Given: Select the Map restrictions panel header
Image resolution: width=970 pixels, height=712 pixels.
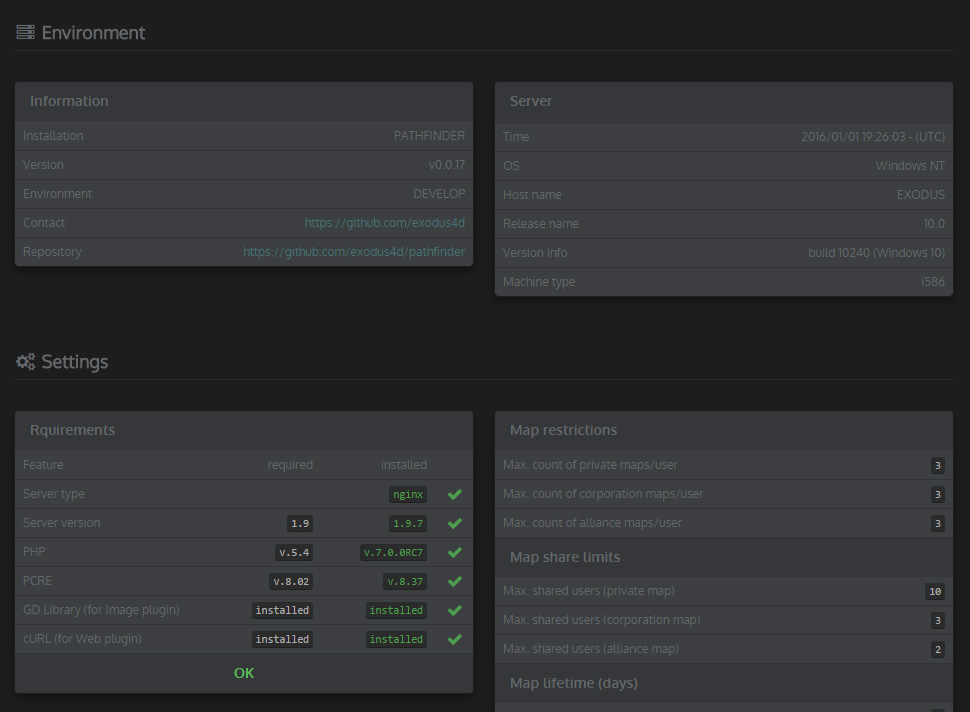Looking at the screenshot, I should point(563,430).
